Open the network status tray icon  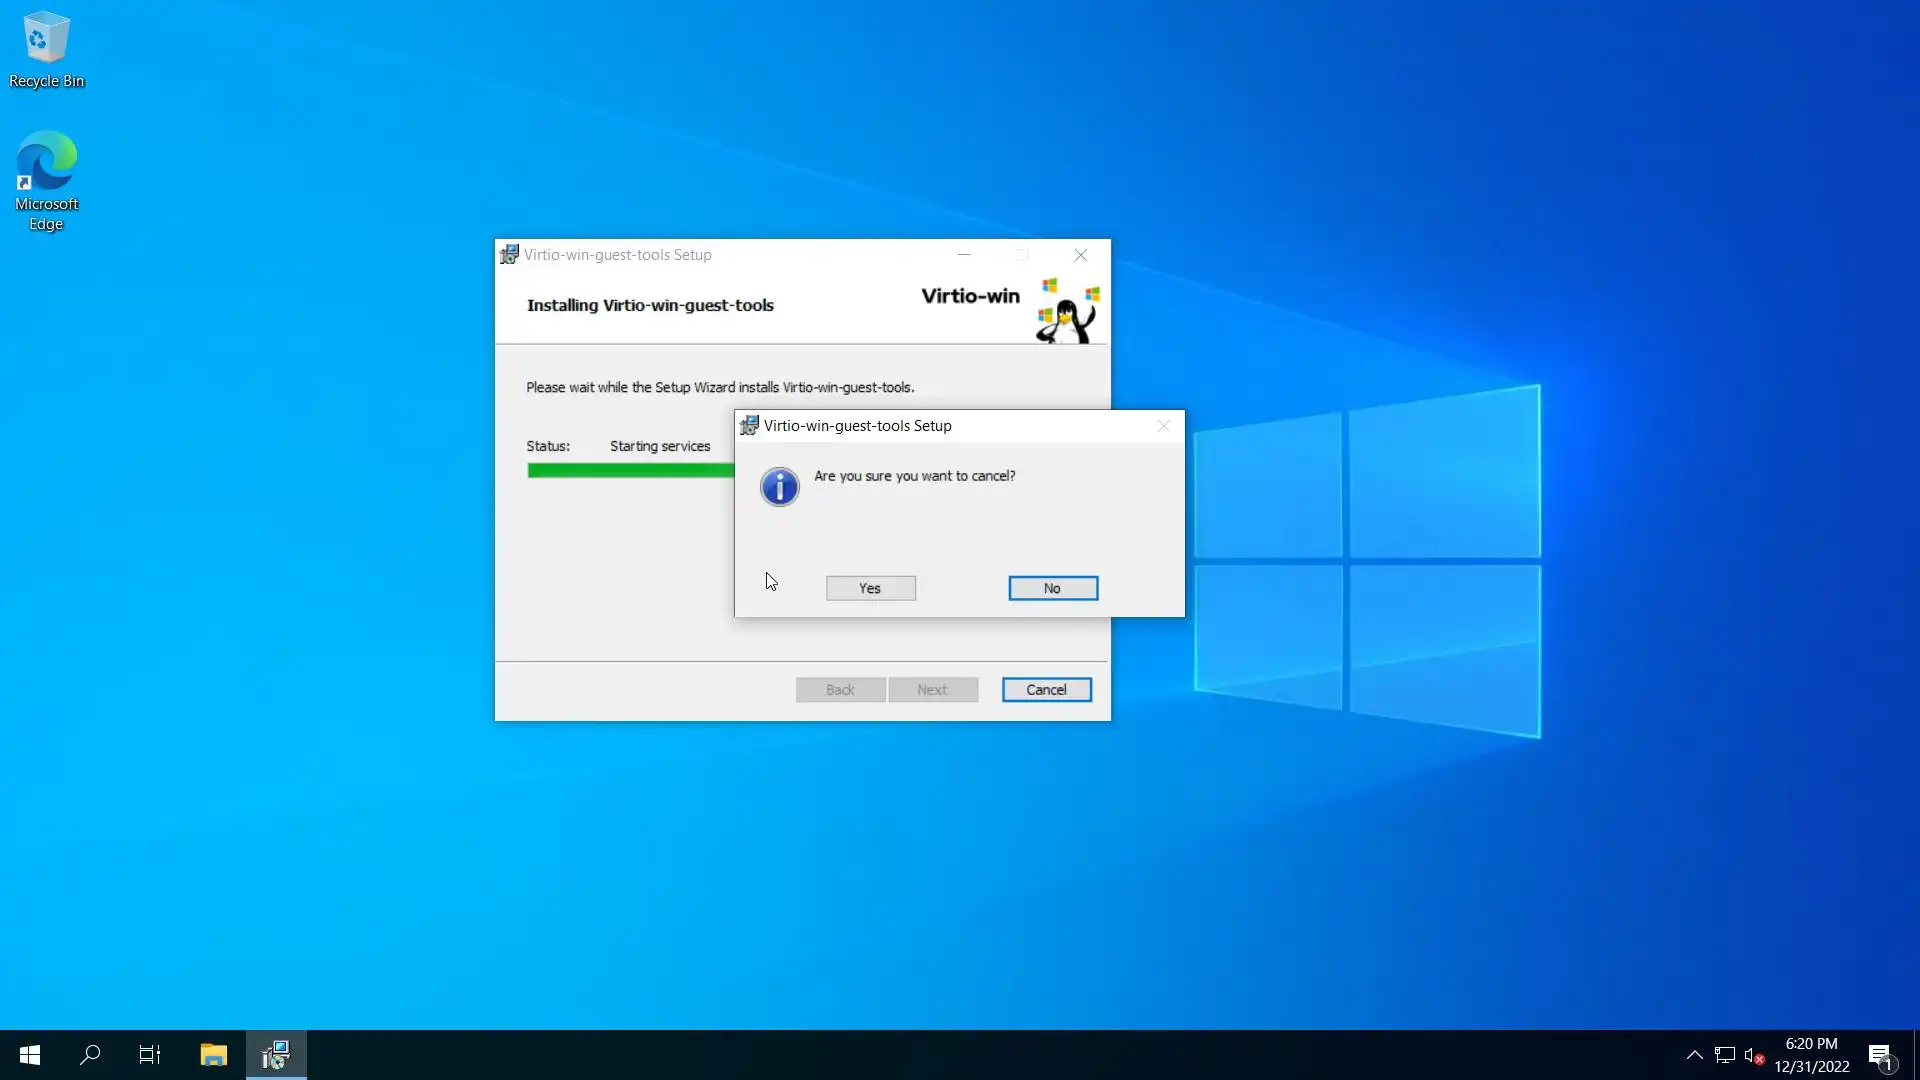(x=1724, y=1055)
